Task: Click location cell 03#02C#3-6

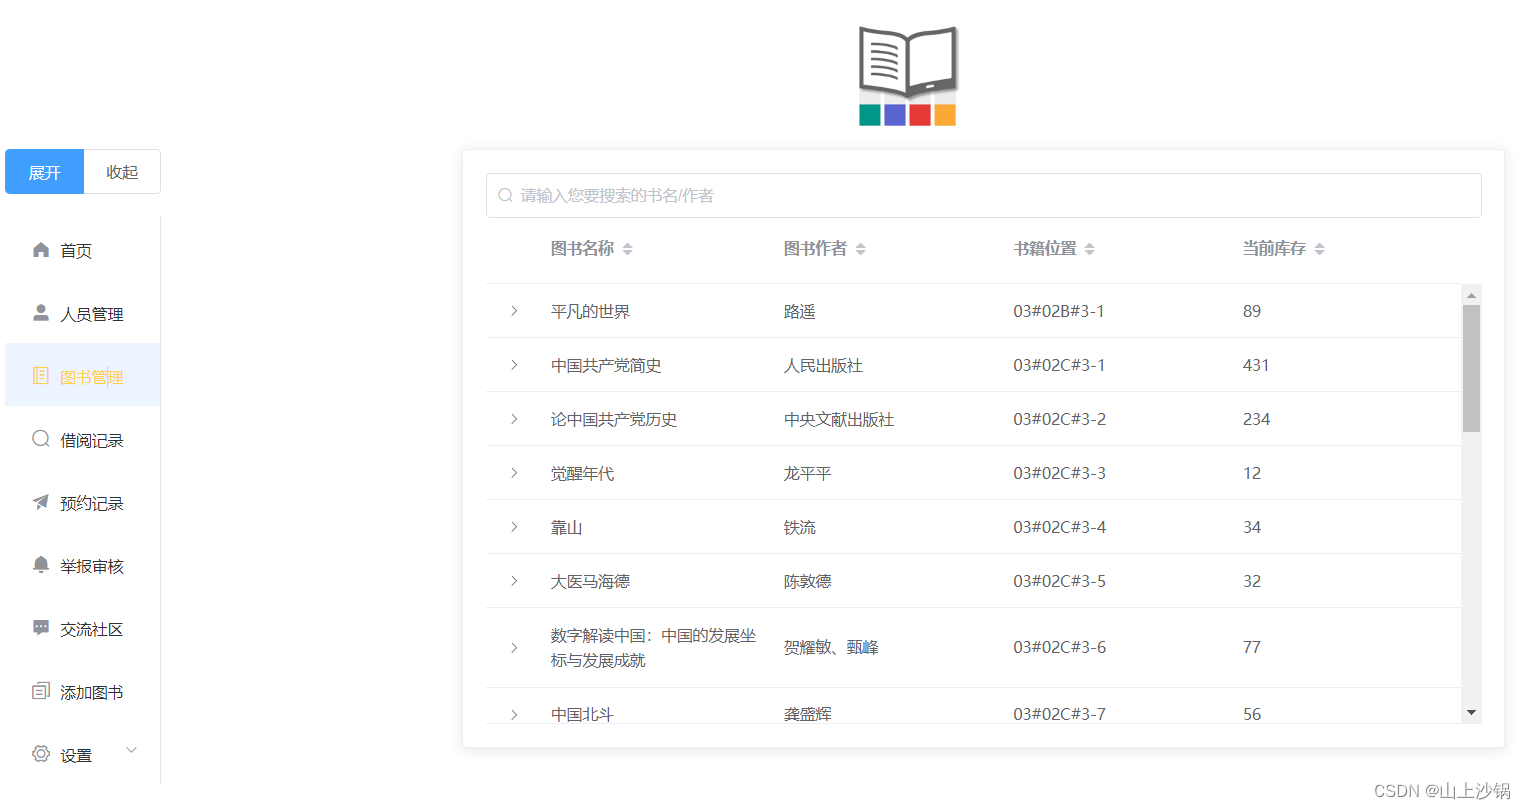Action: click(1060, 647)
